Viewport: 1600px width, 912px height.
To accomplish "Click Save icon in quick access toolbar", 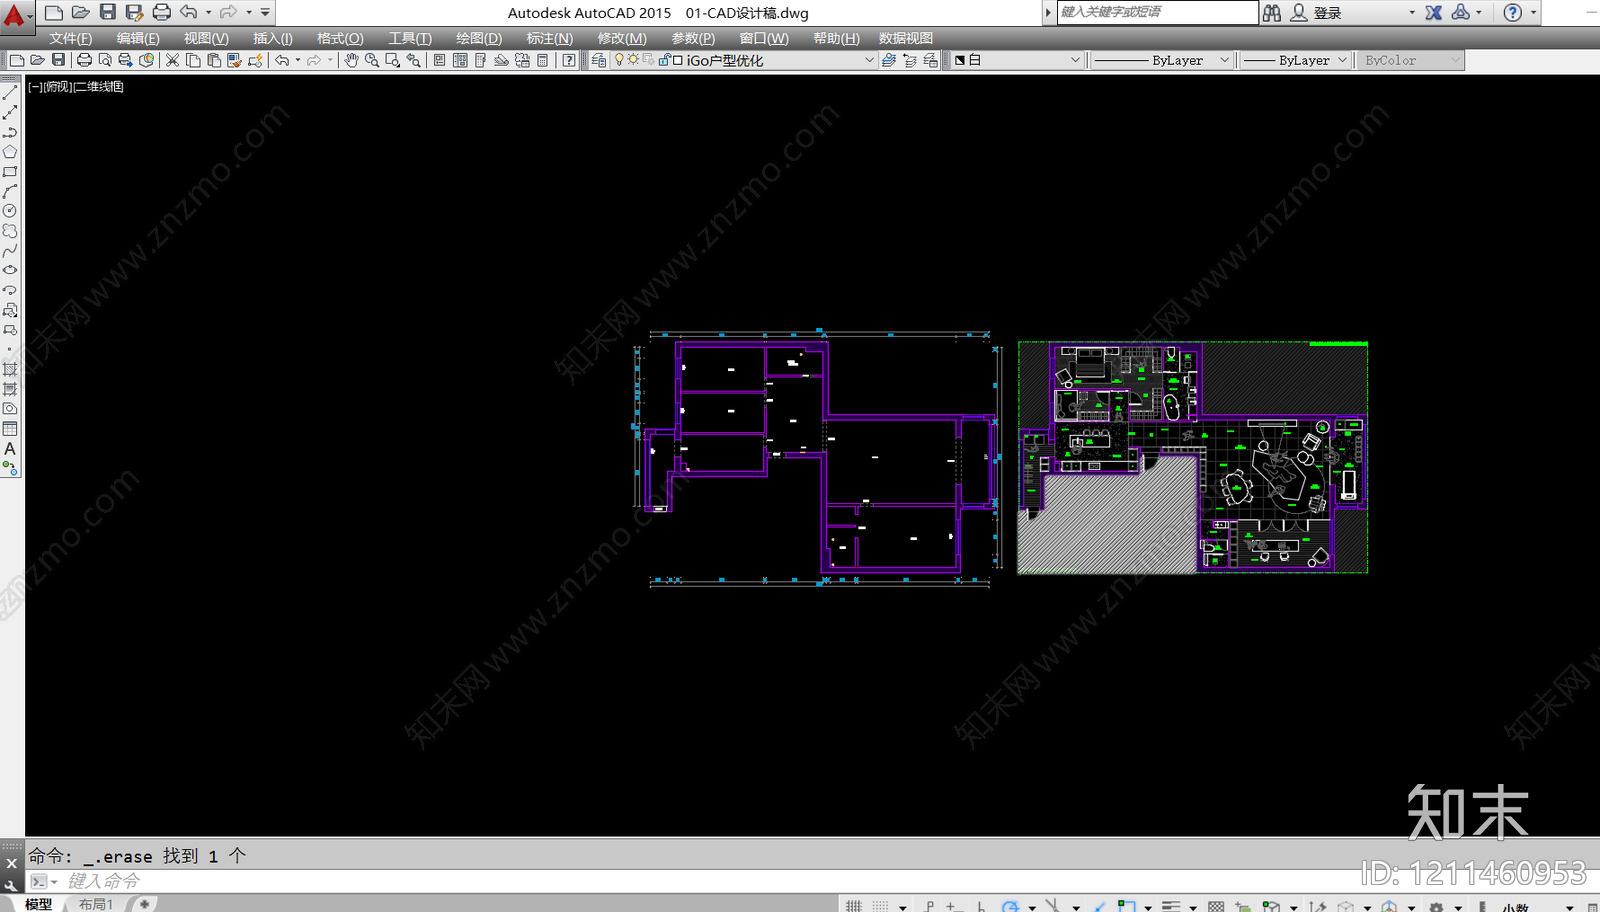I will pos(107,12).
